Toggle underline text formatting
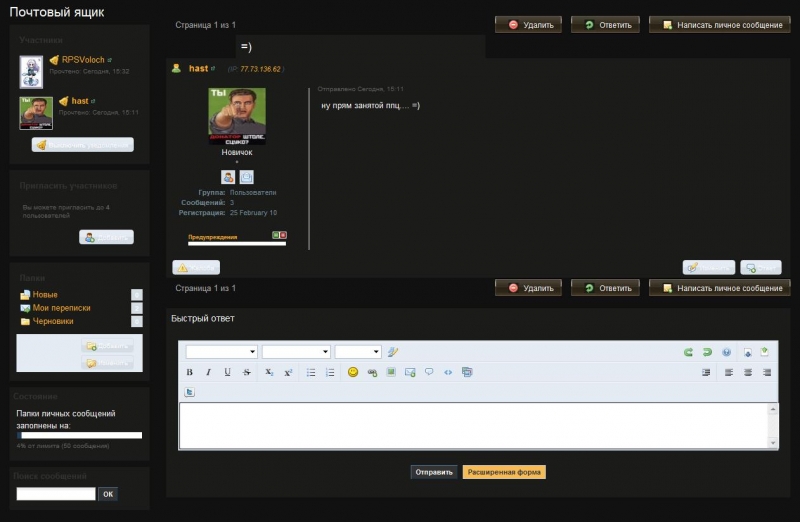The height and width of the screenshot is (522, 800). pos(228,372)
